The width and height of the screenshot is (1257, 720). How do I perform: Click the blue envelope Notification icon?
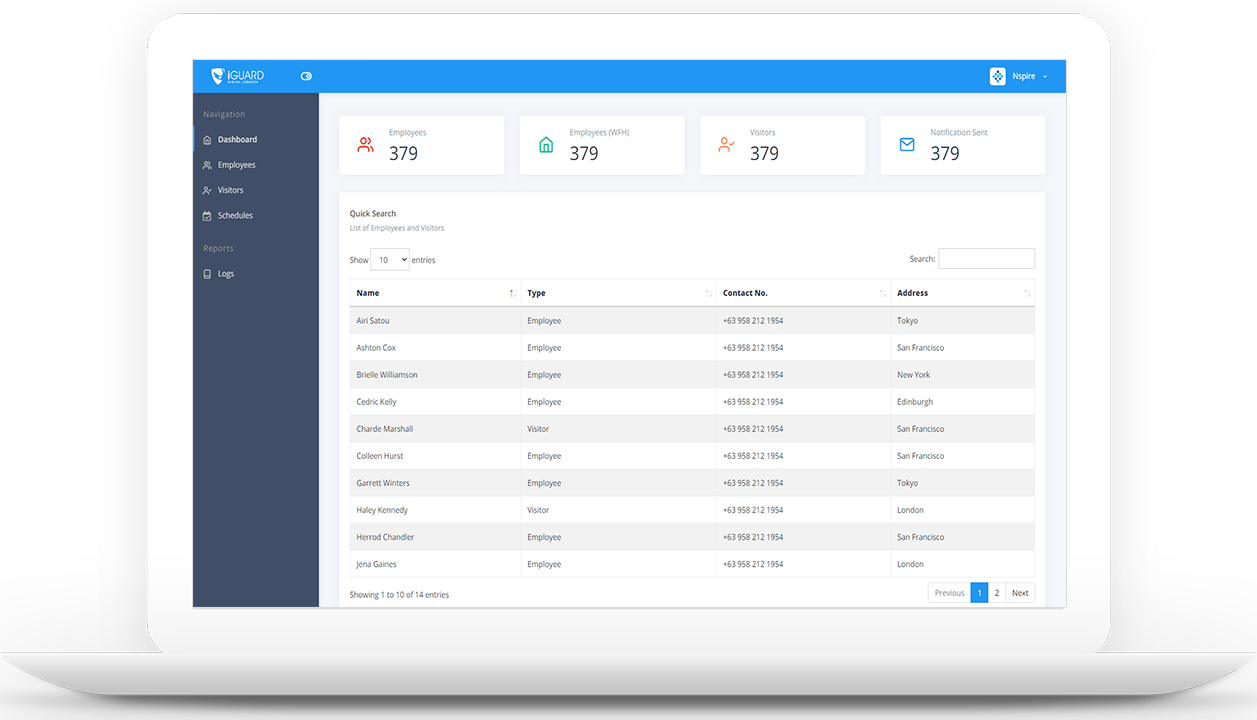[x=907, y=145]
